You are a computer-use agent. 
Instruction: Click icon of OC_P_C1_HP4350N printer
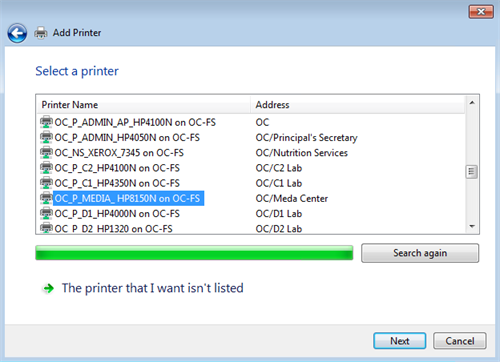point(46,183)
